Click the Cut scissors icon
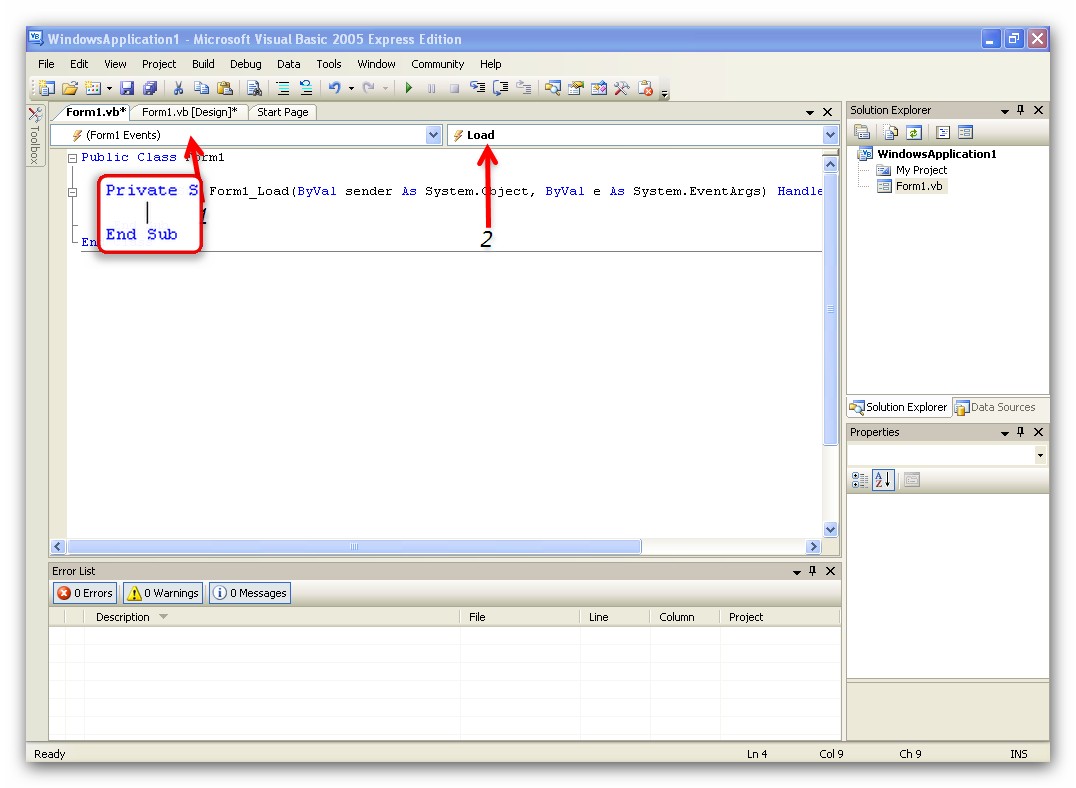Image resolution: width=1076 pixels, height=788 pixels. click(x=178, y=88)
